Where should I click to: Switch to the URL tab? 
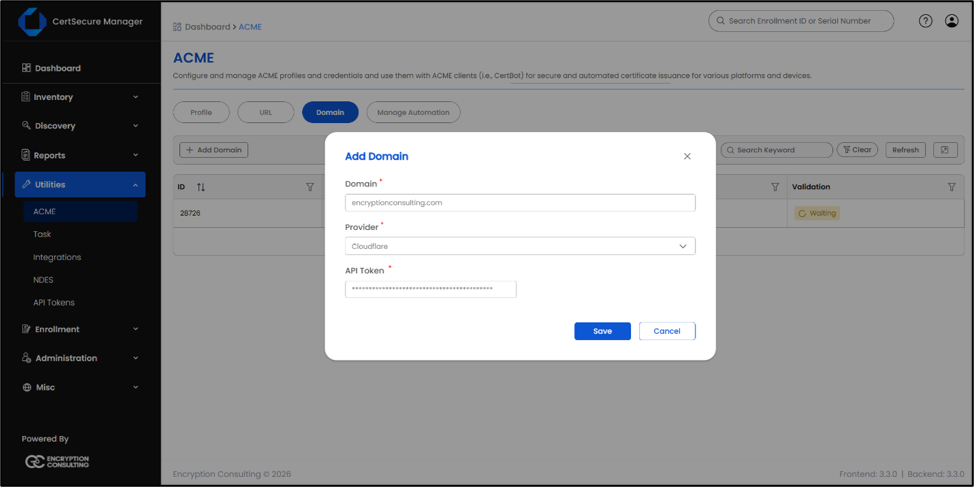tap(266, 112)
